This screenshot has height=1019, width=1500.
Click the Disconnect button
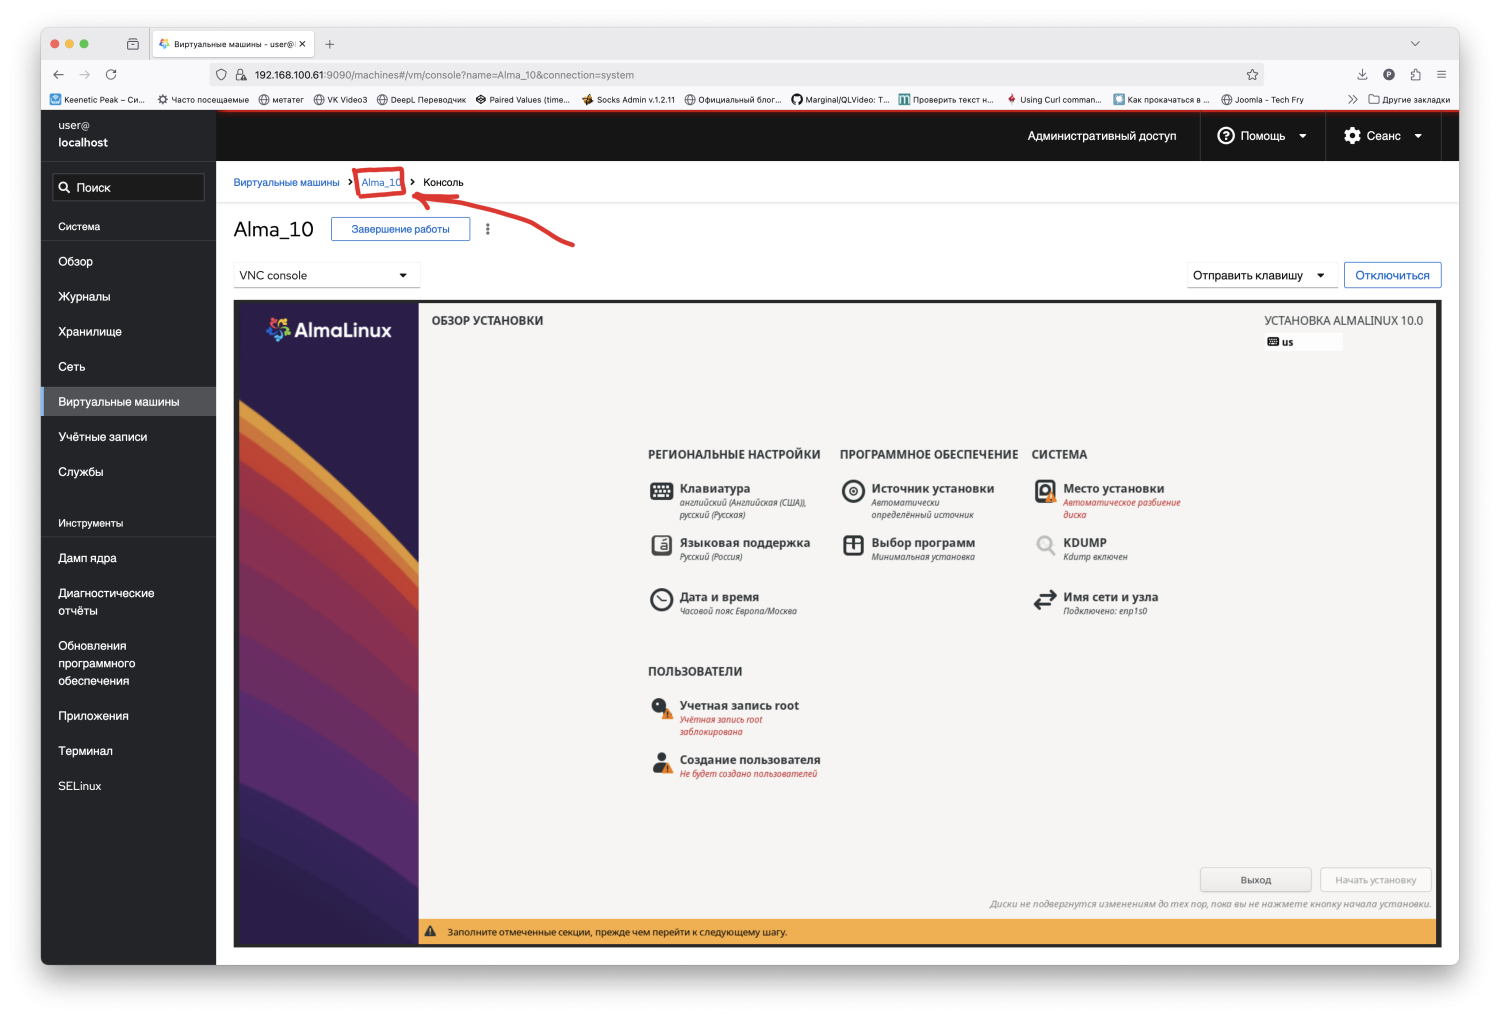1392,276
